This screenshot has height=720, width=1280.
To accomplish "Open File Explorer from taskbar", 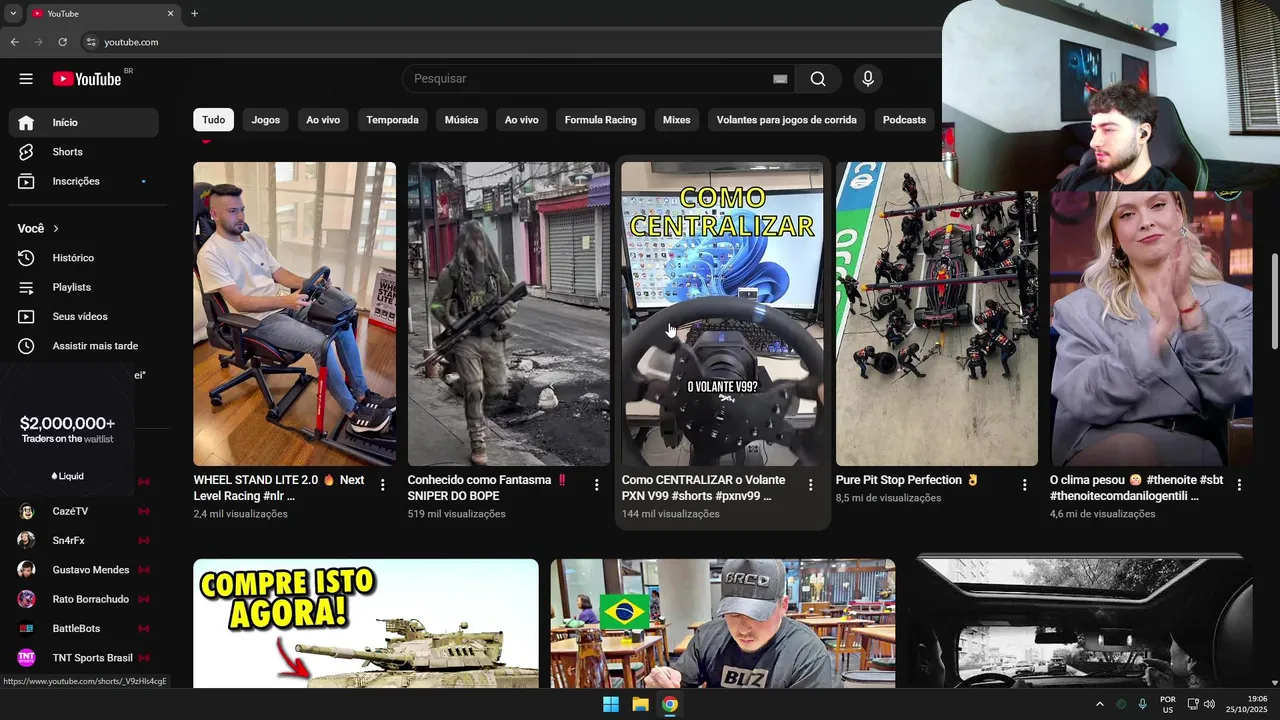I will pyautogui.click(x=640, y=704).
